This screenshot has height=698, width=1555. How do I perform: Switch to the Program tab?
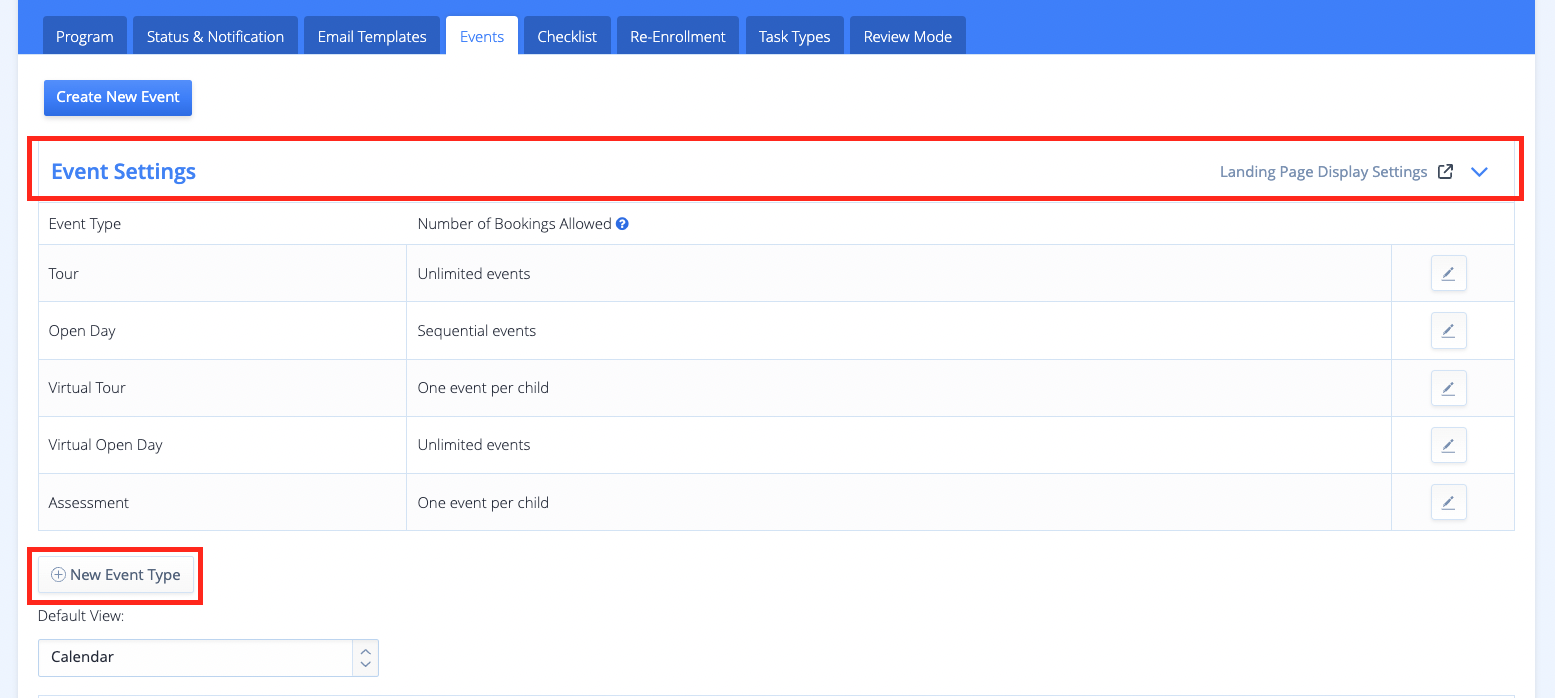click(85, 36)
